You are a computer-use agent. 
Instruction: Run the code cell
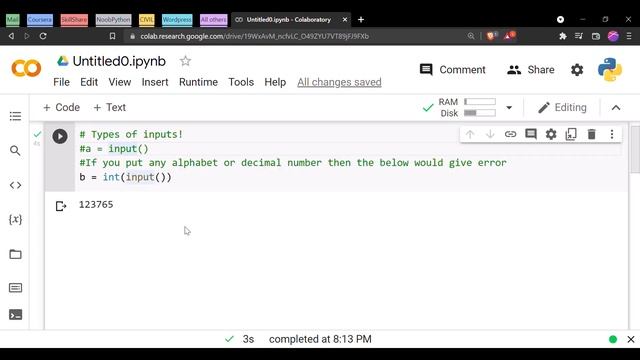tap(60, 136)
